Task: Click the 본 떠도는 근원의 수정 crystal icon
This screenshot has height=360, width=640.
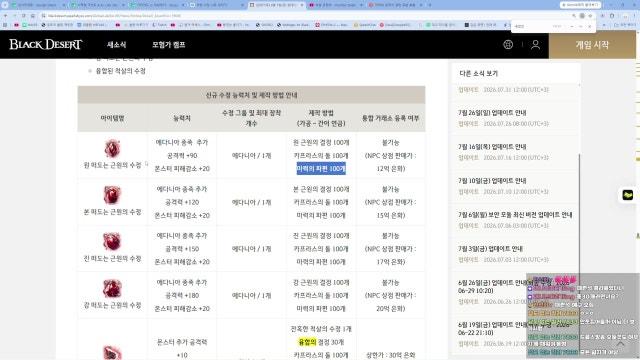Action: 112,195
